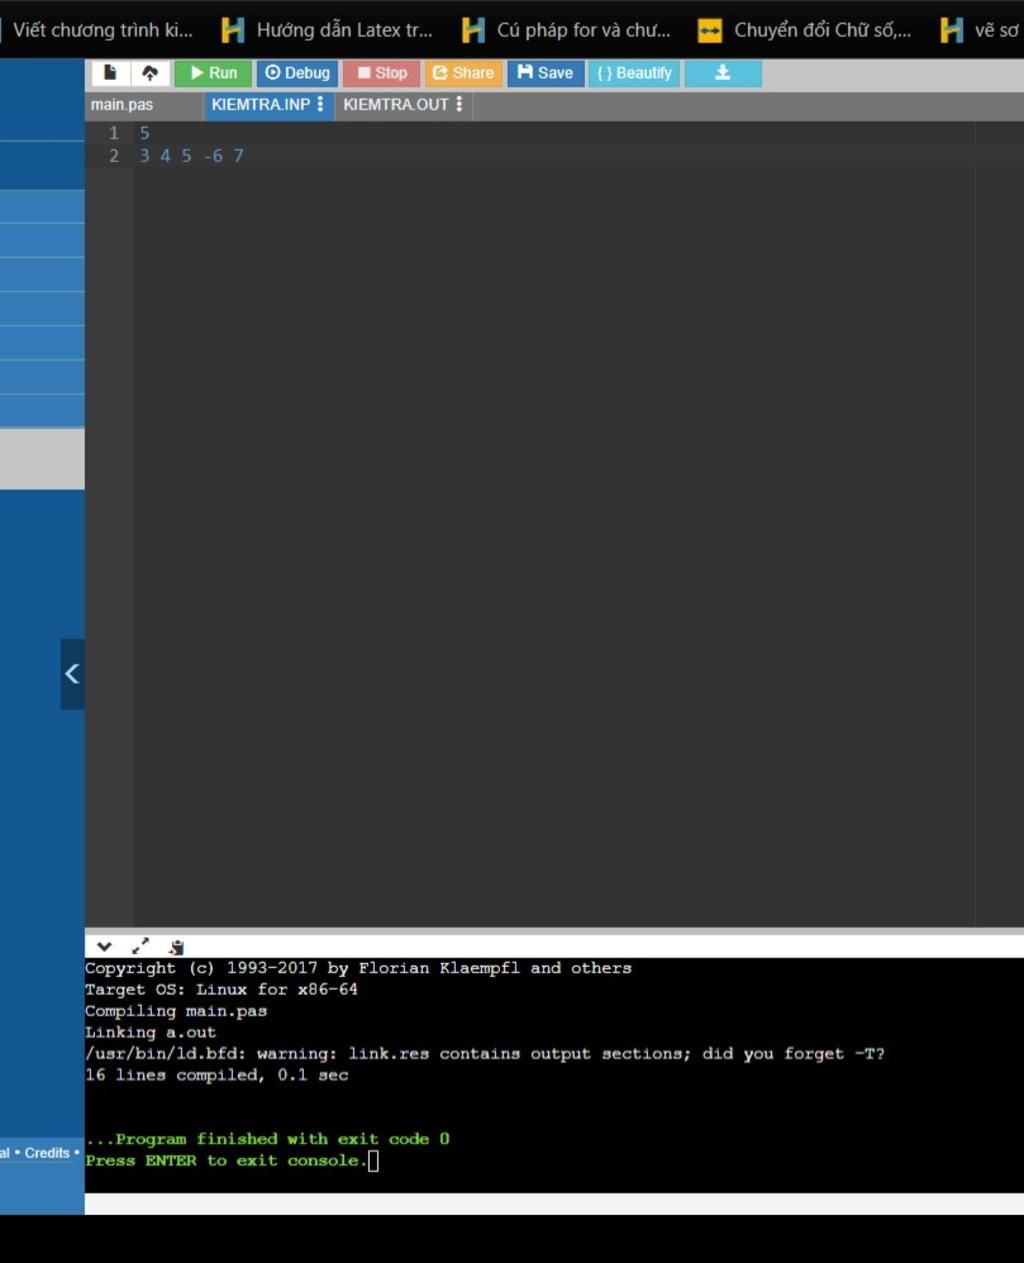Switch to browser tab 'Chuyển đổi Chữ số,...'

(805, 30)
